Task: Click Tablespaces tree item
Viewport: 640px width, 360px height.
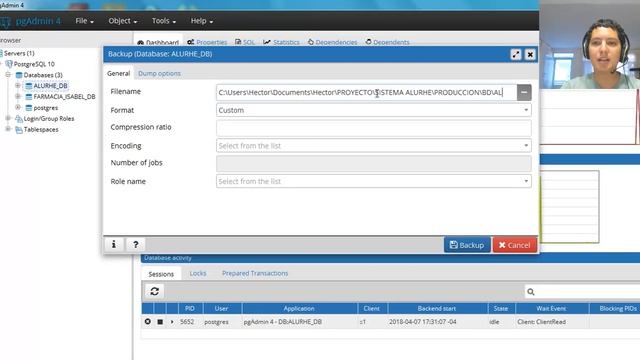Action: (x=41, y=129)
